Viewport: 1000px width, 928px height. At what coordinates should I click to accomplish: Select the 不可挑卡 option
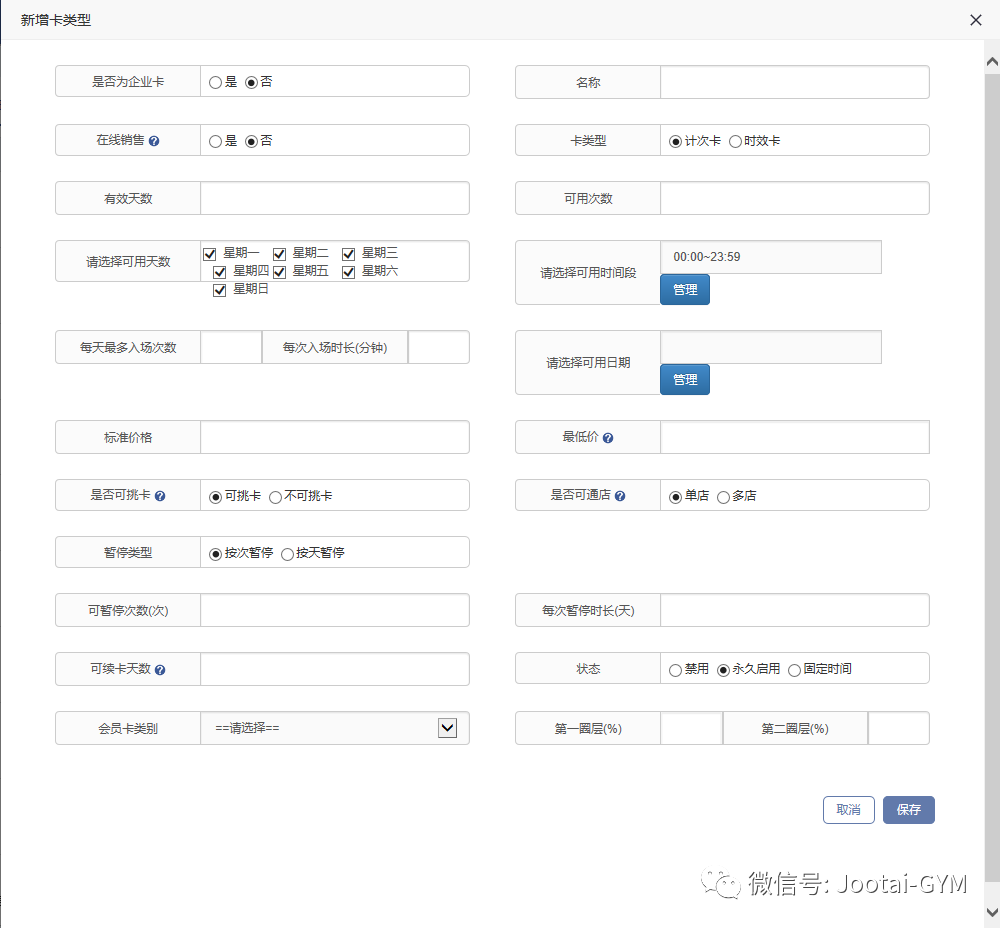(x=275, y=495)
